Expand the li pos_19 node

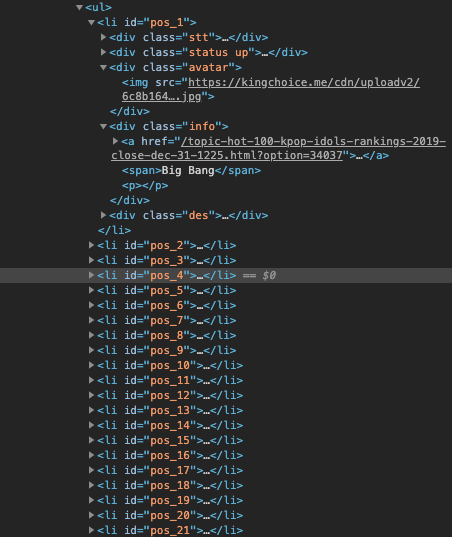tap(91, 500)
